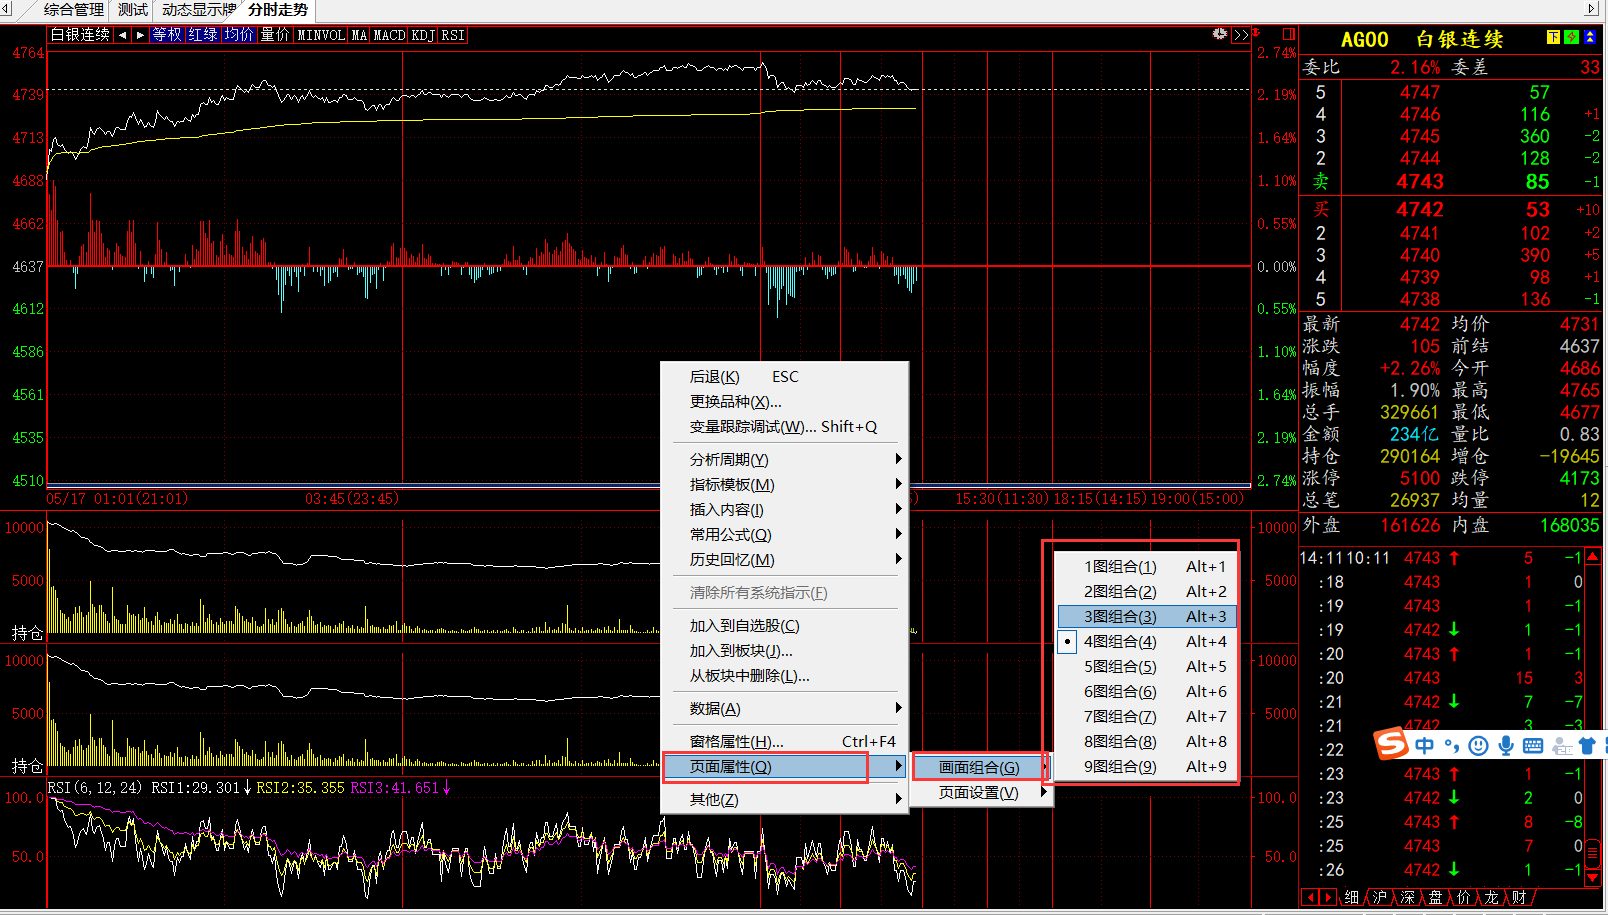The height and width of the screenshot is (915, 1608).
Task: Expand 数据(A) submenu
Action: [x=785, y=708]
